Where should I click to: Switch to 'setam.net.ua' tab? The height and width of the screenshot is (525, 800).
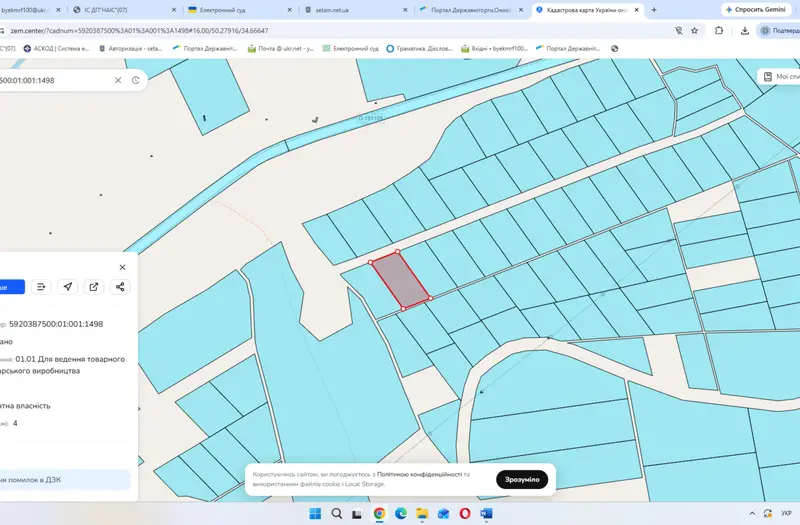[x=355, y=10]
